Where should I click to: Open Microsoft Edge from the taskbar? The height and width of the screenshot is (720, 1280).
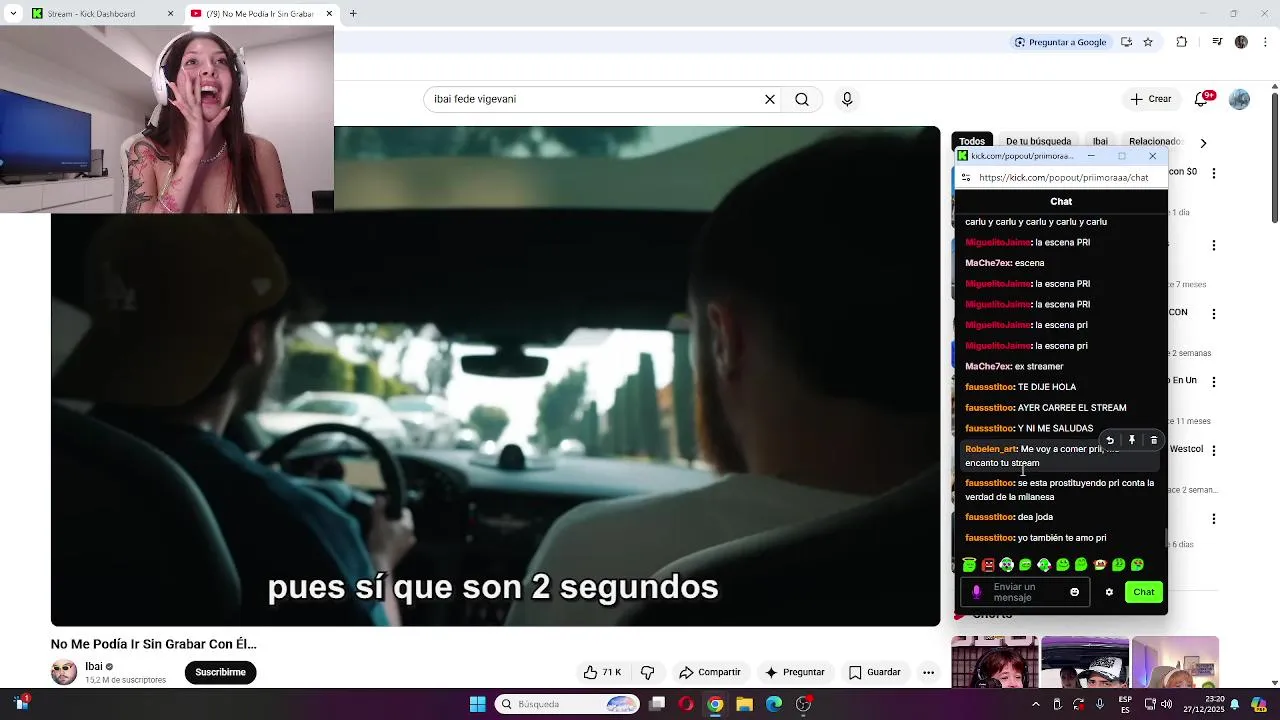tap(774, 704)
